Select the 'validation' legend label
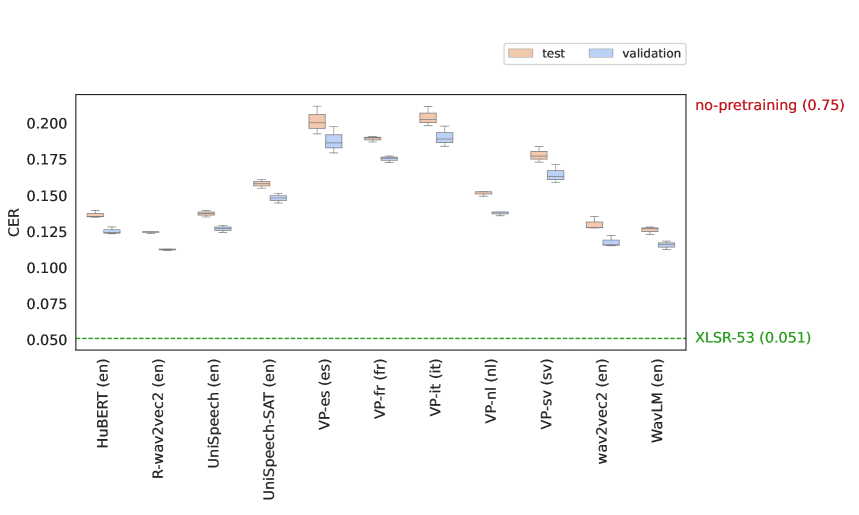Viewport: 859px width, 515px height. (651, 53)
